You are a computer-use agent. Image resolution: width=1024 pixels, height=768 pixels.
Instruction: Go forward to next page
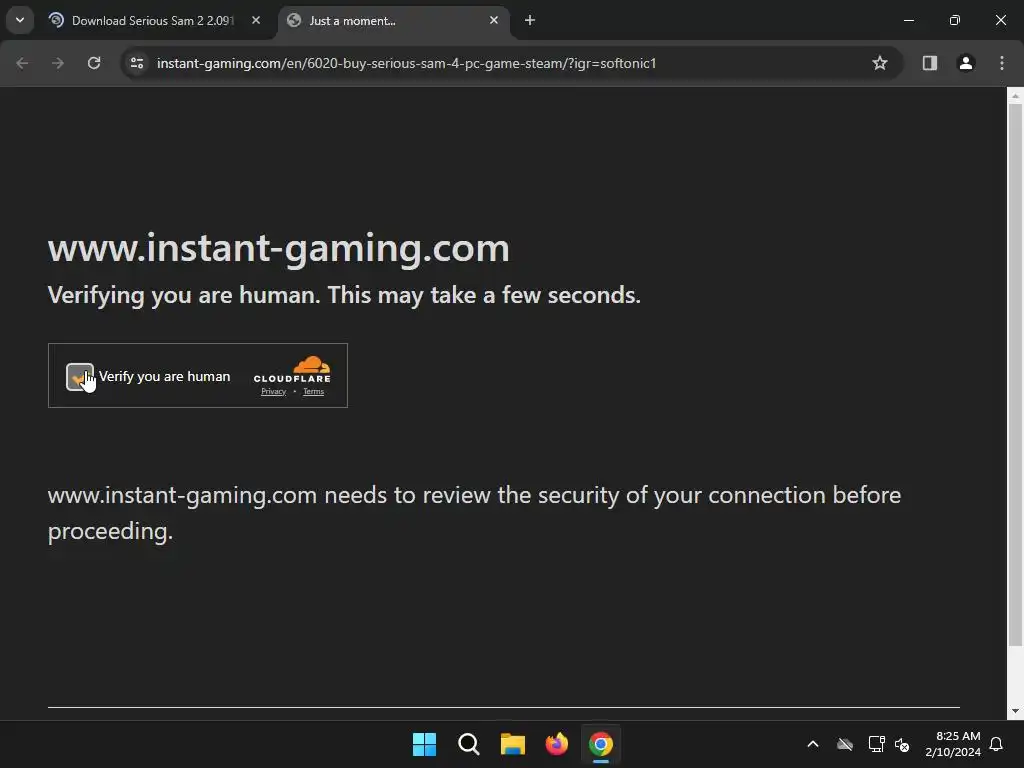click(58, 63)
